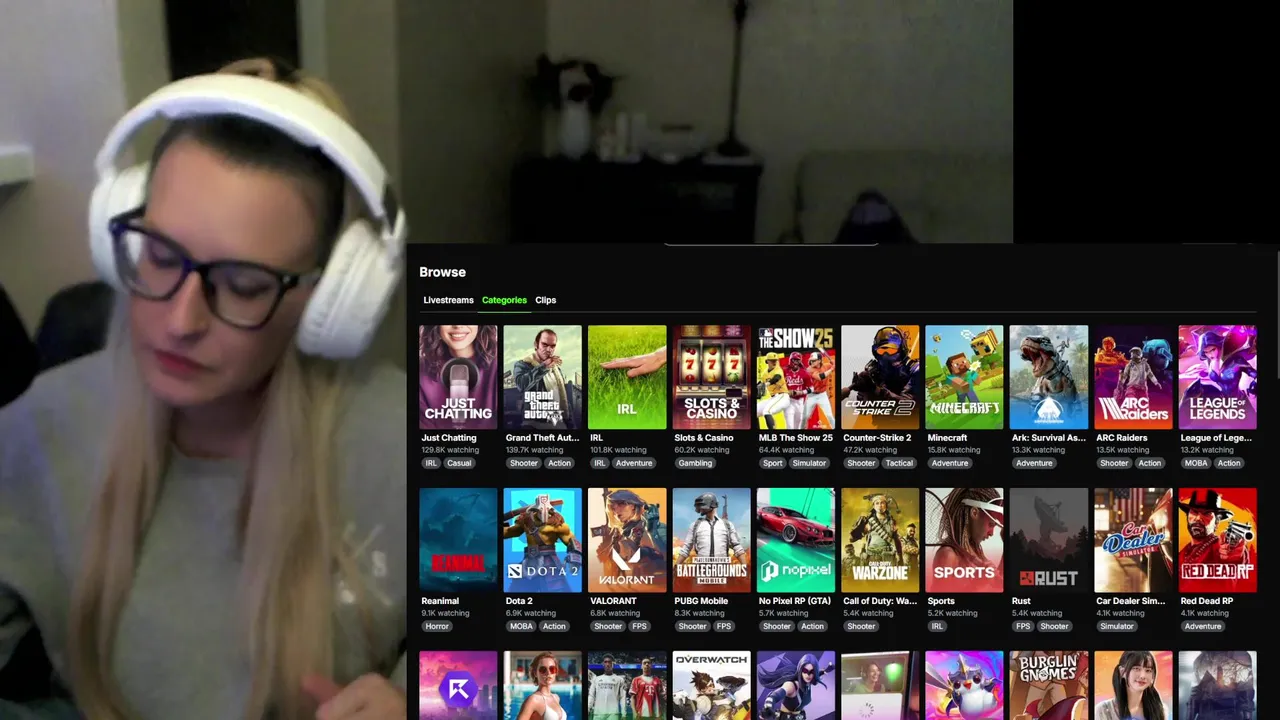Viewport: 1280px width, 720px height.
Task: Open the Burglin' Gnomes cover
Action: 1048,686
